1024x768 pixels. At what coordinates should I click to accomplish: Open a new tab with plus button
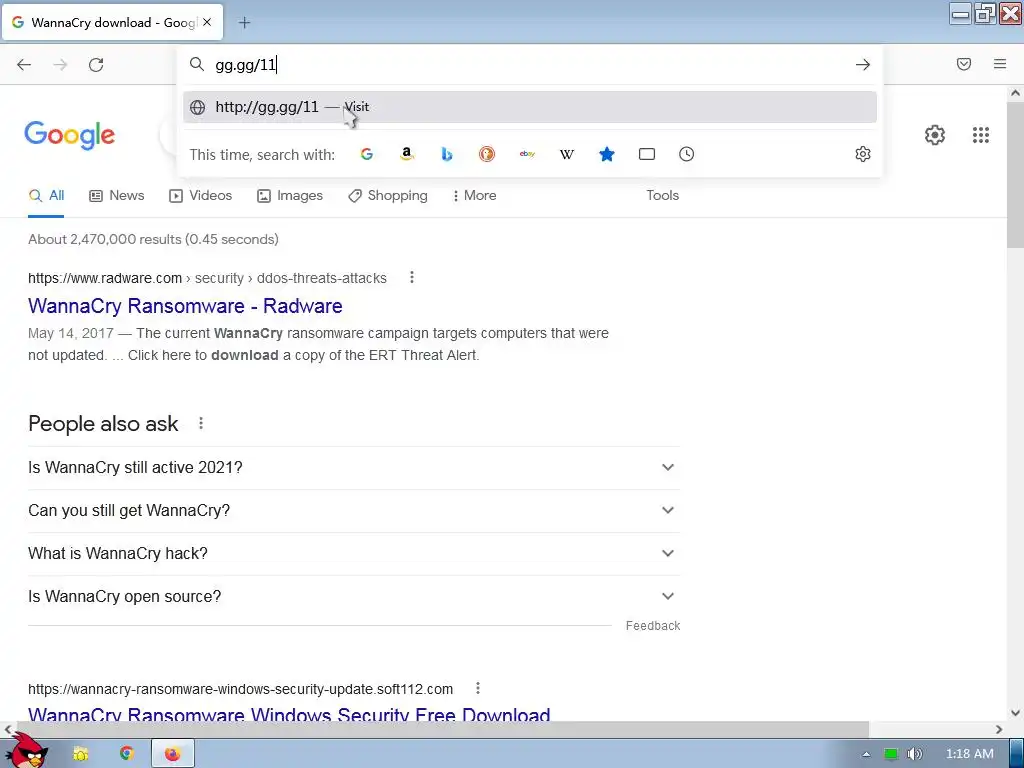tap(244, 23)
